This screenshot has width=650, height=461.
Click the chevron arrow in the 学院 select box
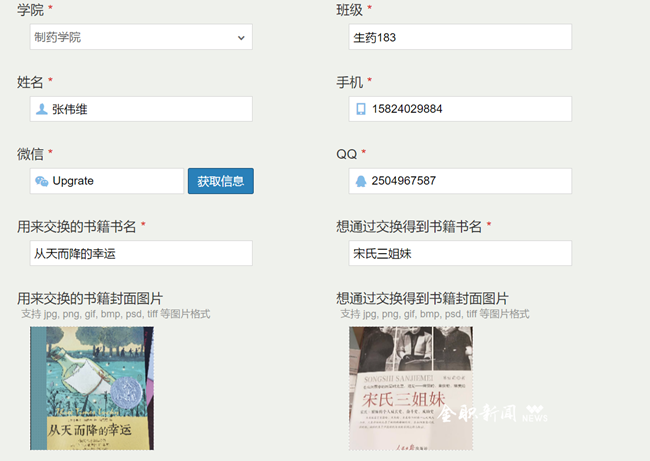tap(241, 38)
